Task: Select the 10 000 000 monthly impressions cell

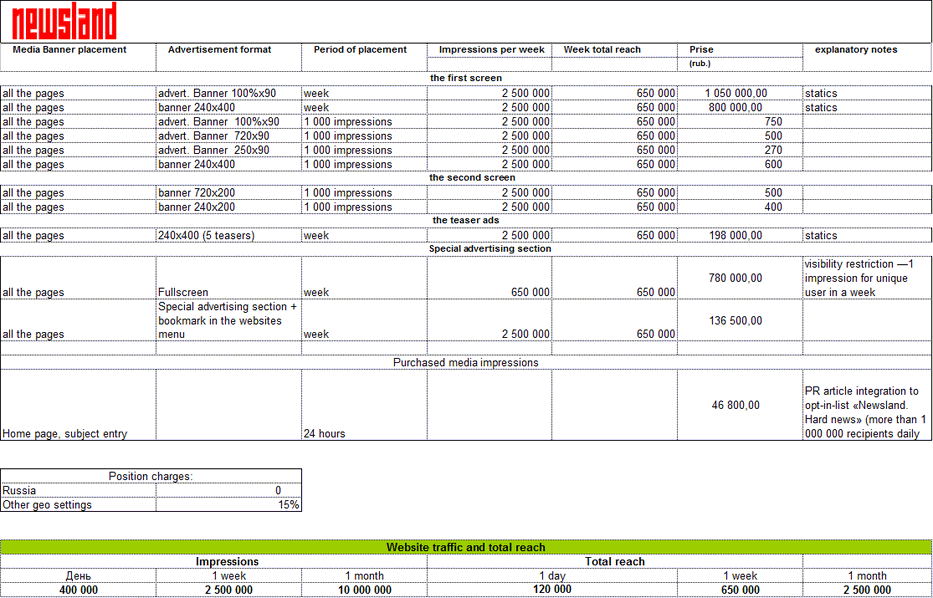Action: 364,590
